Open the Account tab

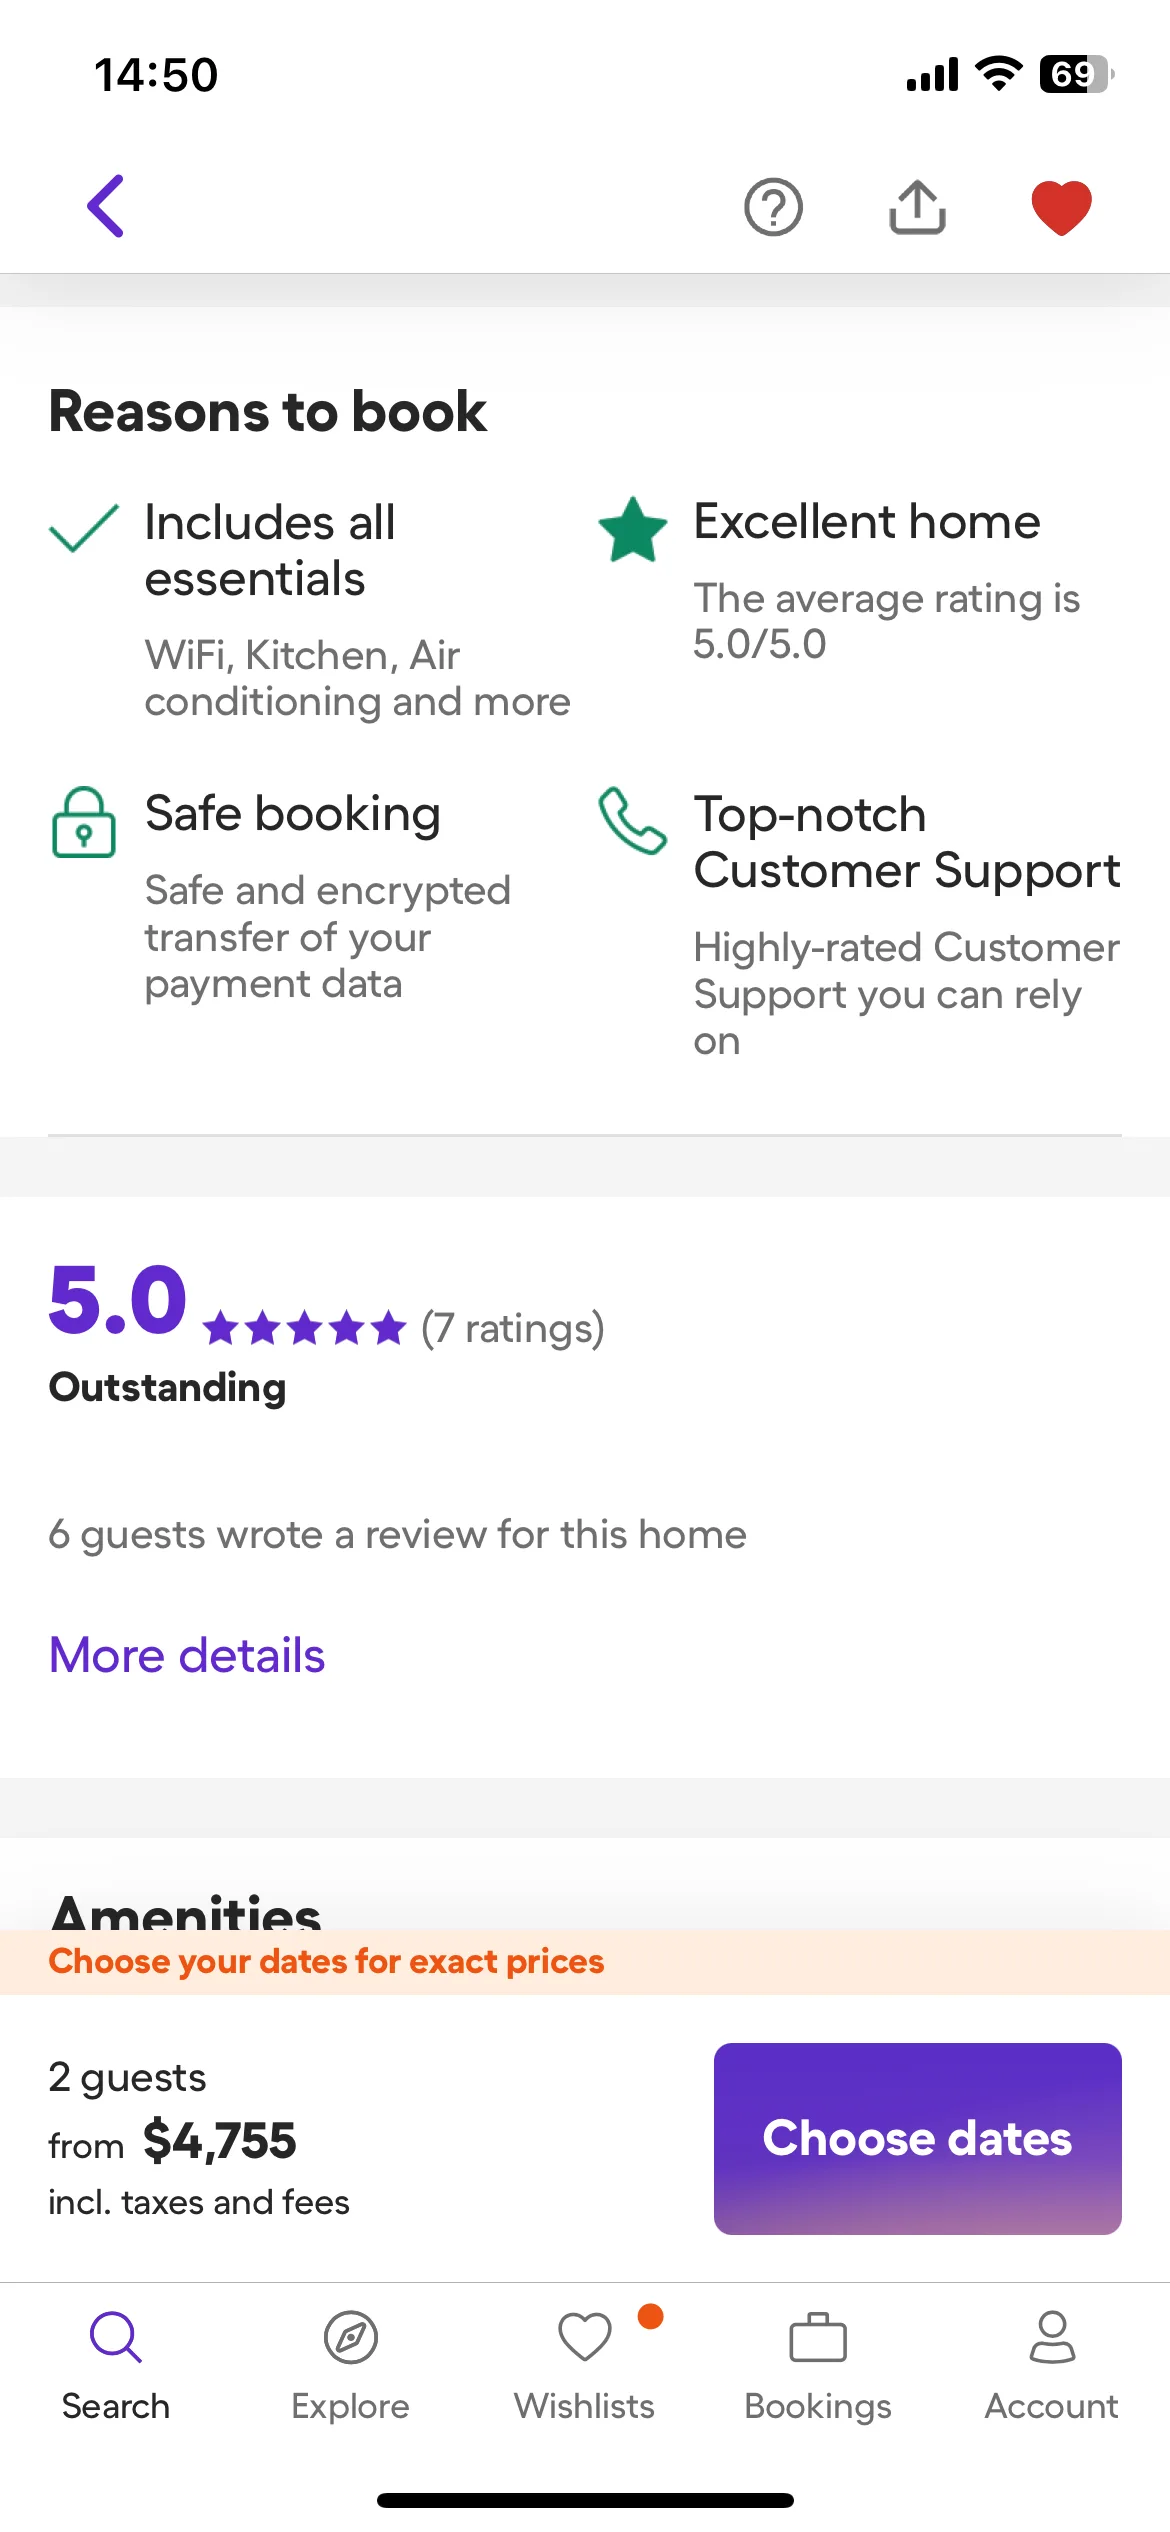(x=1052, y=2363)
